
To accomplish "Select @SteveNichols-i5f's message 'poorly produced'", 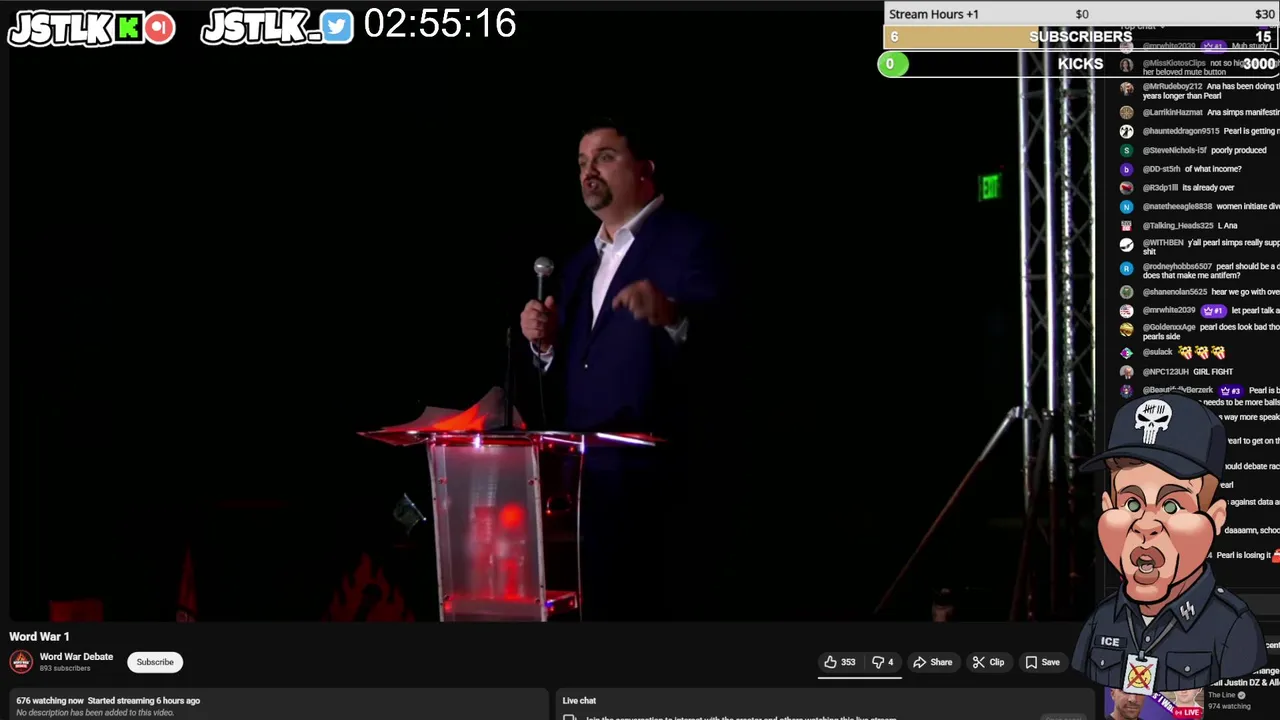I will click(x=1238, y=150).
